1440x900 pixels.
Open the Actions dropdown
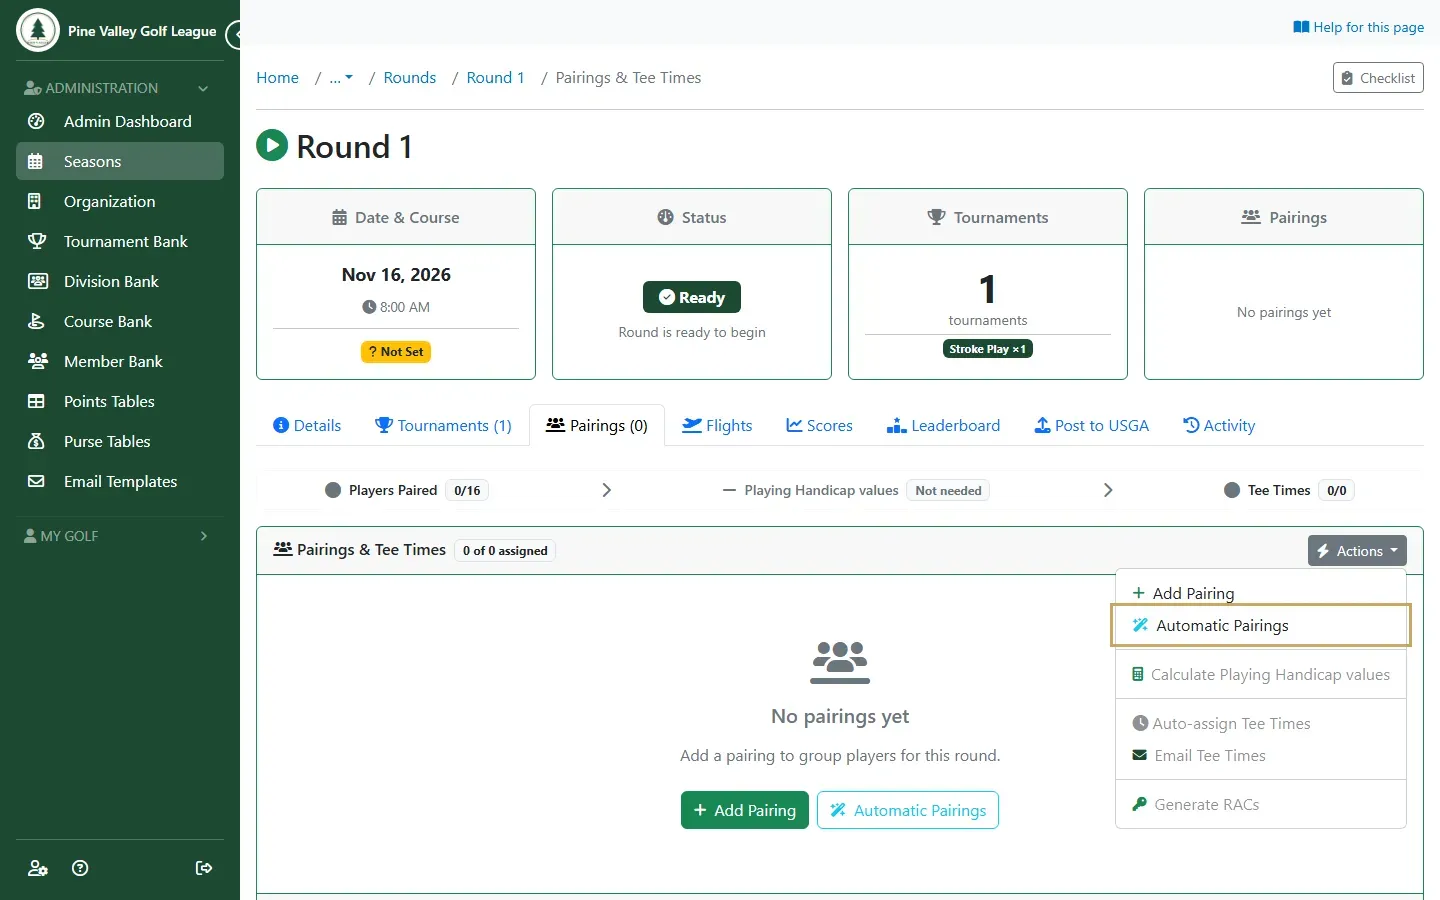pyautogui.click(x=1357, y=551)
